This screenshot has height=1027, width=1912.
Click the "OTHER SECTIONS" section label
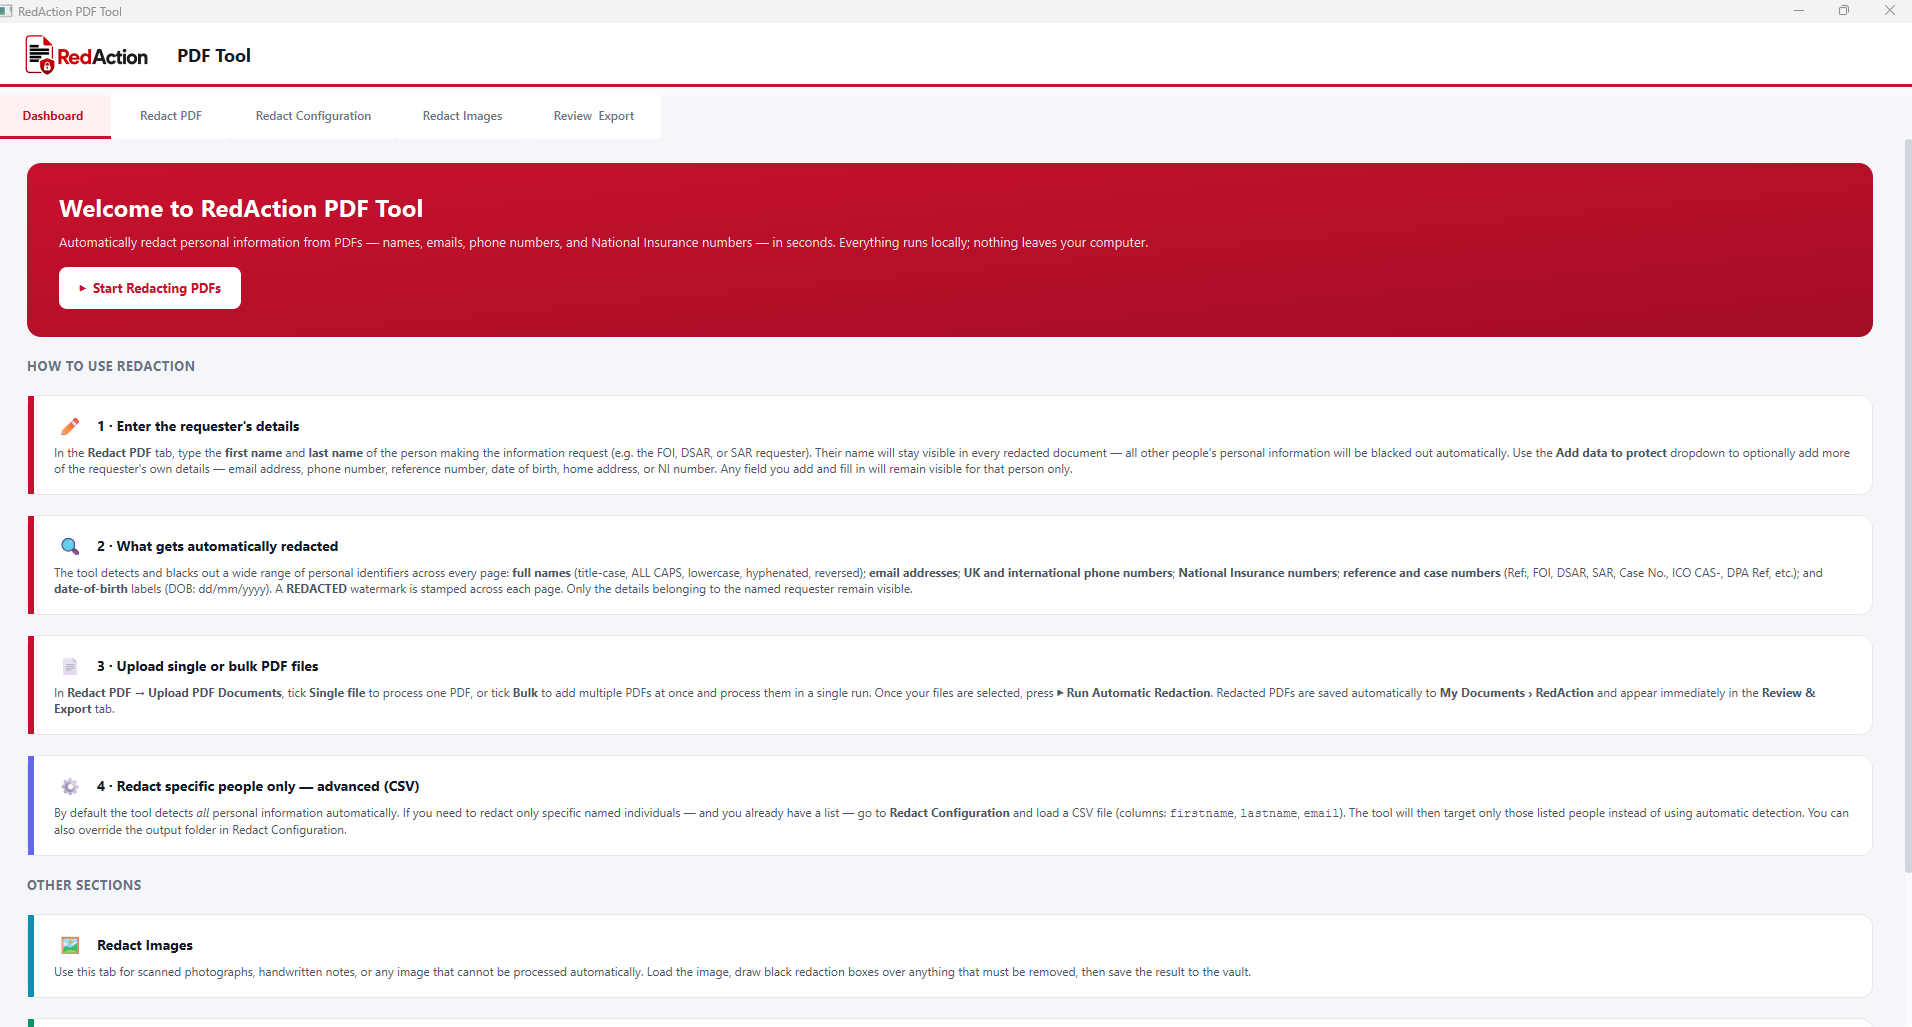coord(84,885)
